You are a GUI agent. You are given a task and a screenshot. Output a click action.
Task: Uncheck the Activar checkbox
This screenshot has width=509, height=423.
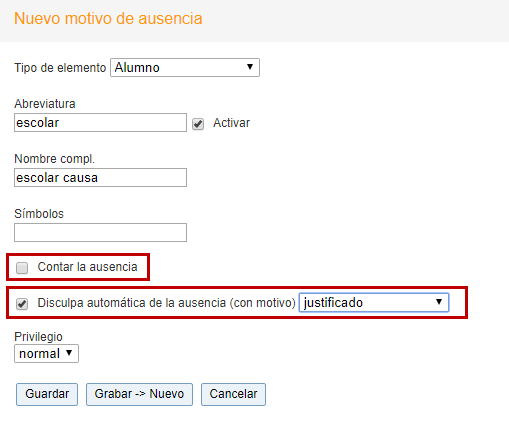coord(198,124)
